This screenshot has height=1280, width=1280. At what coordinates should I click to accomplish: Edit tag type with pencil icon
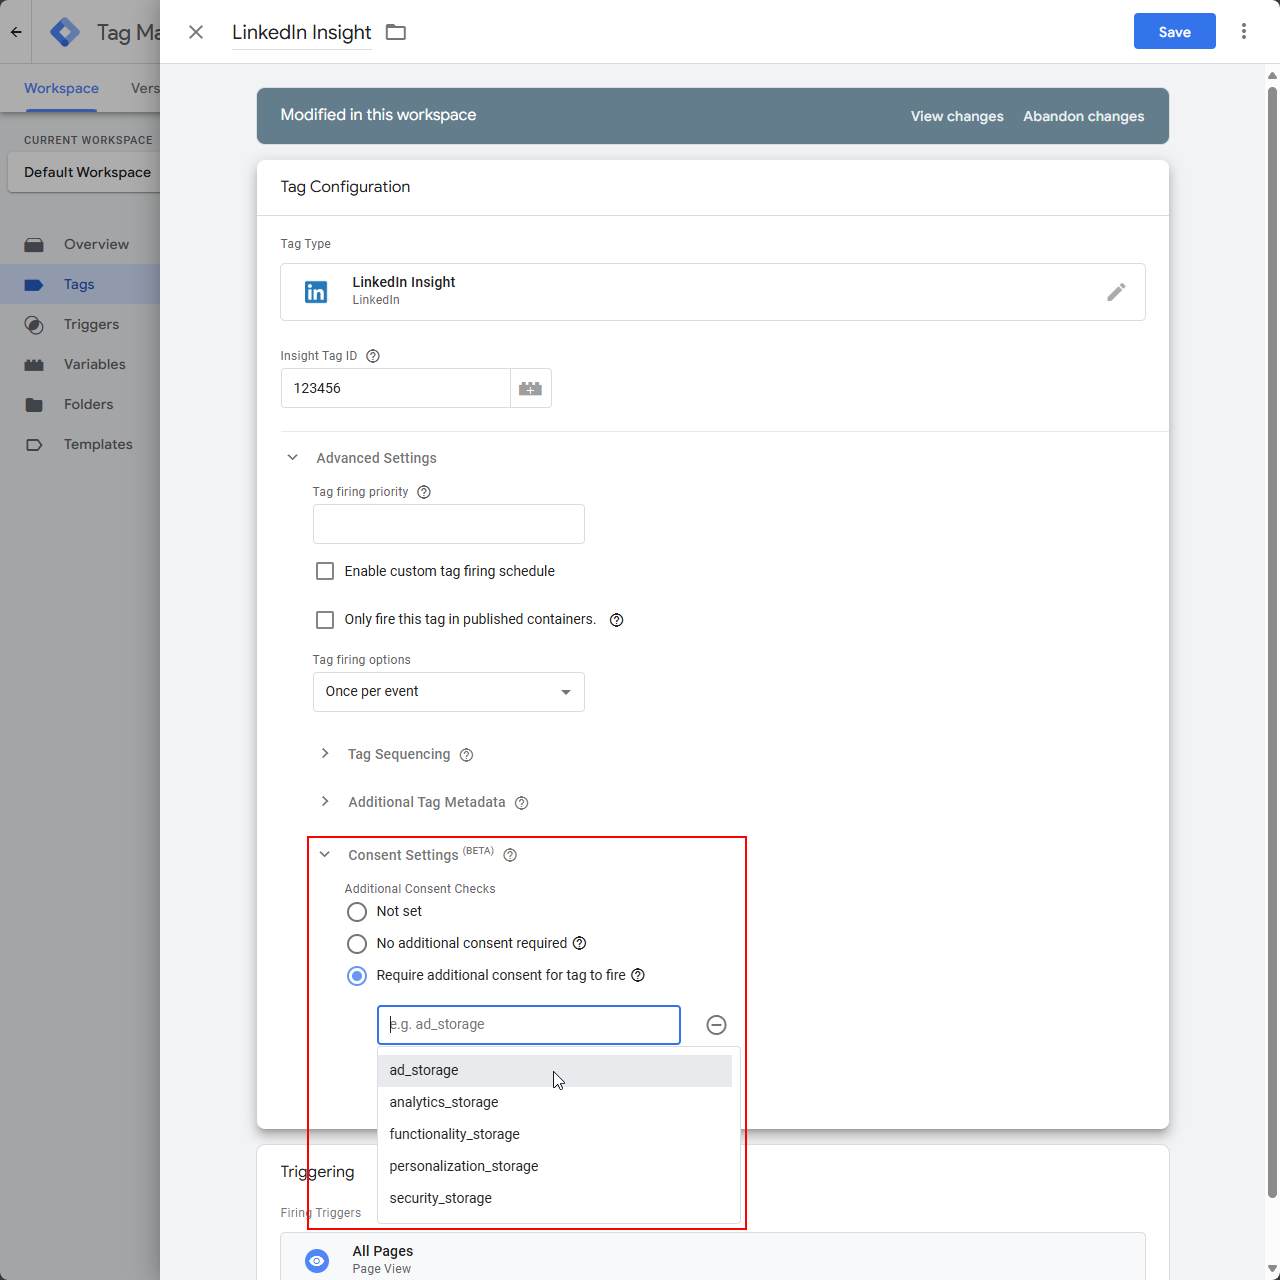(1116, 292)
